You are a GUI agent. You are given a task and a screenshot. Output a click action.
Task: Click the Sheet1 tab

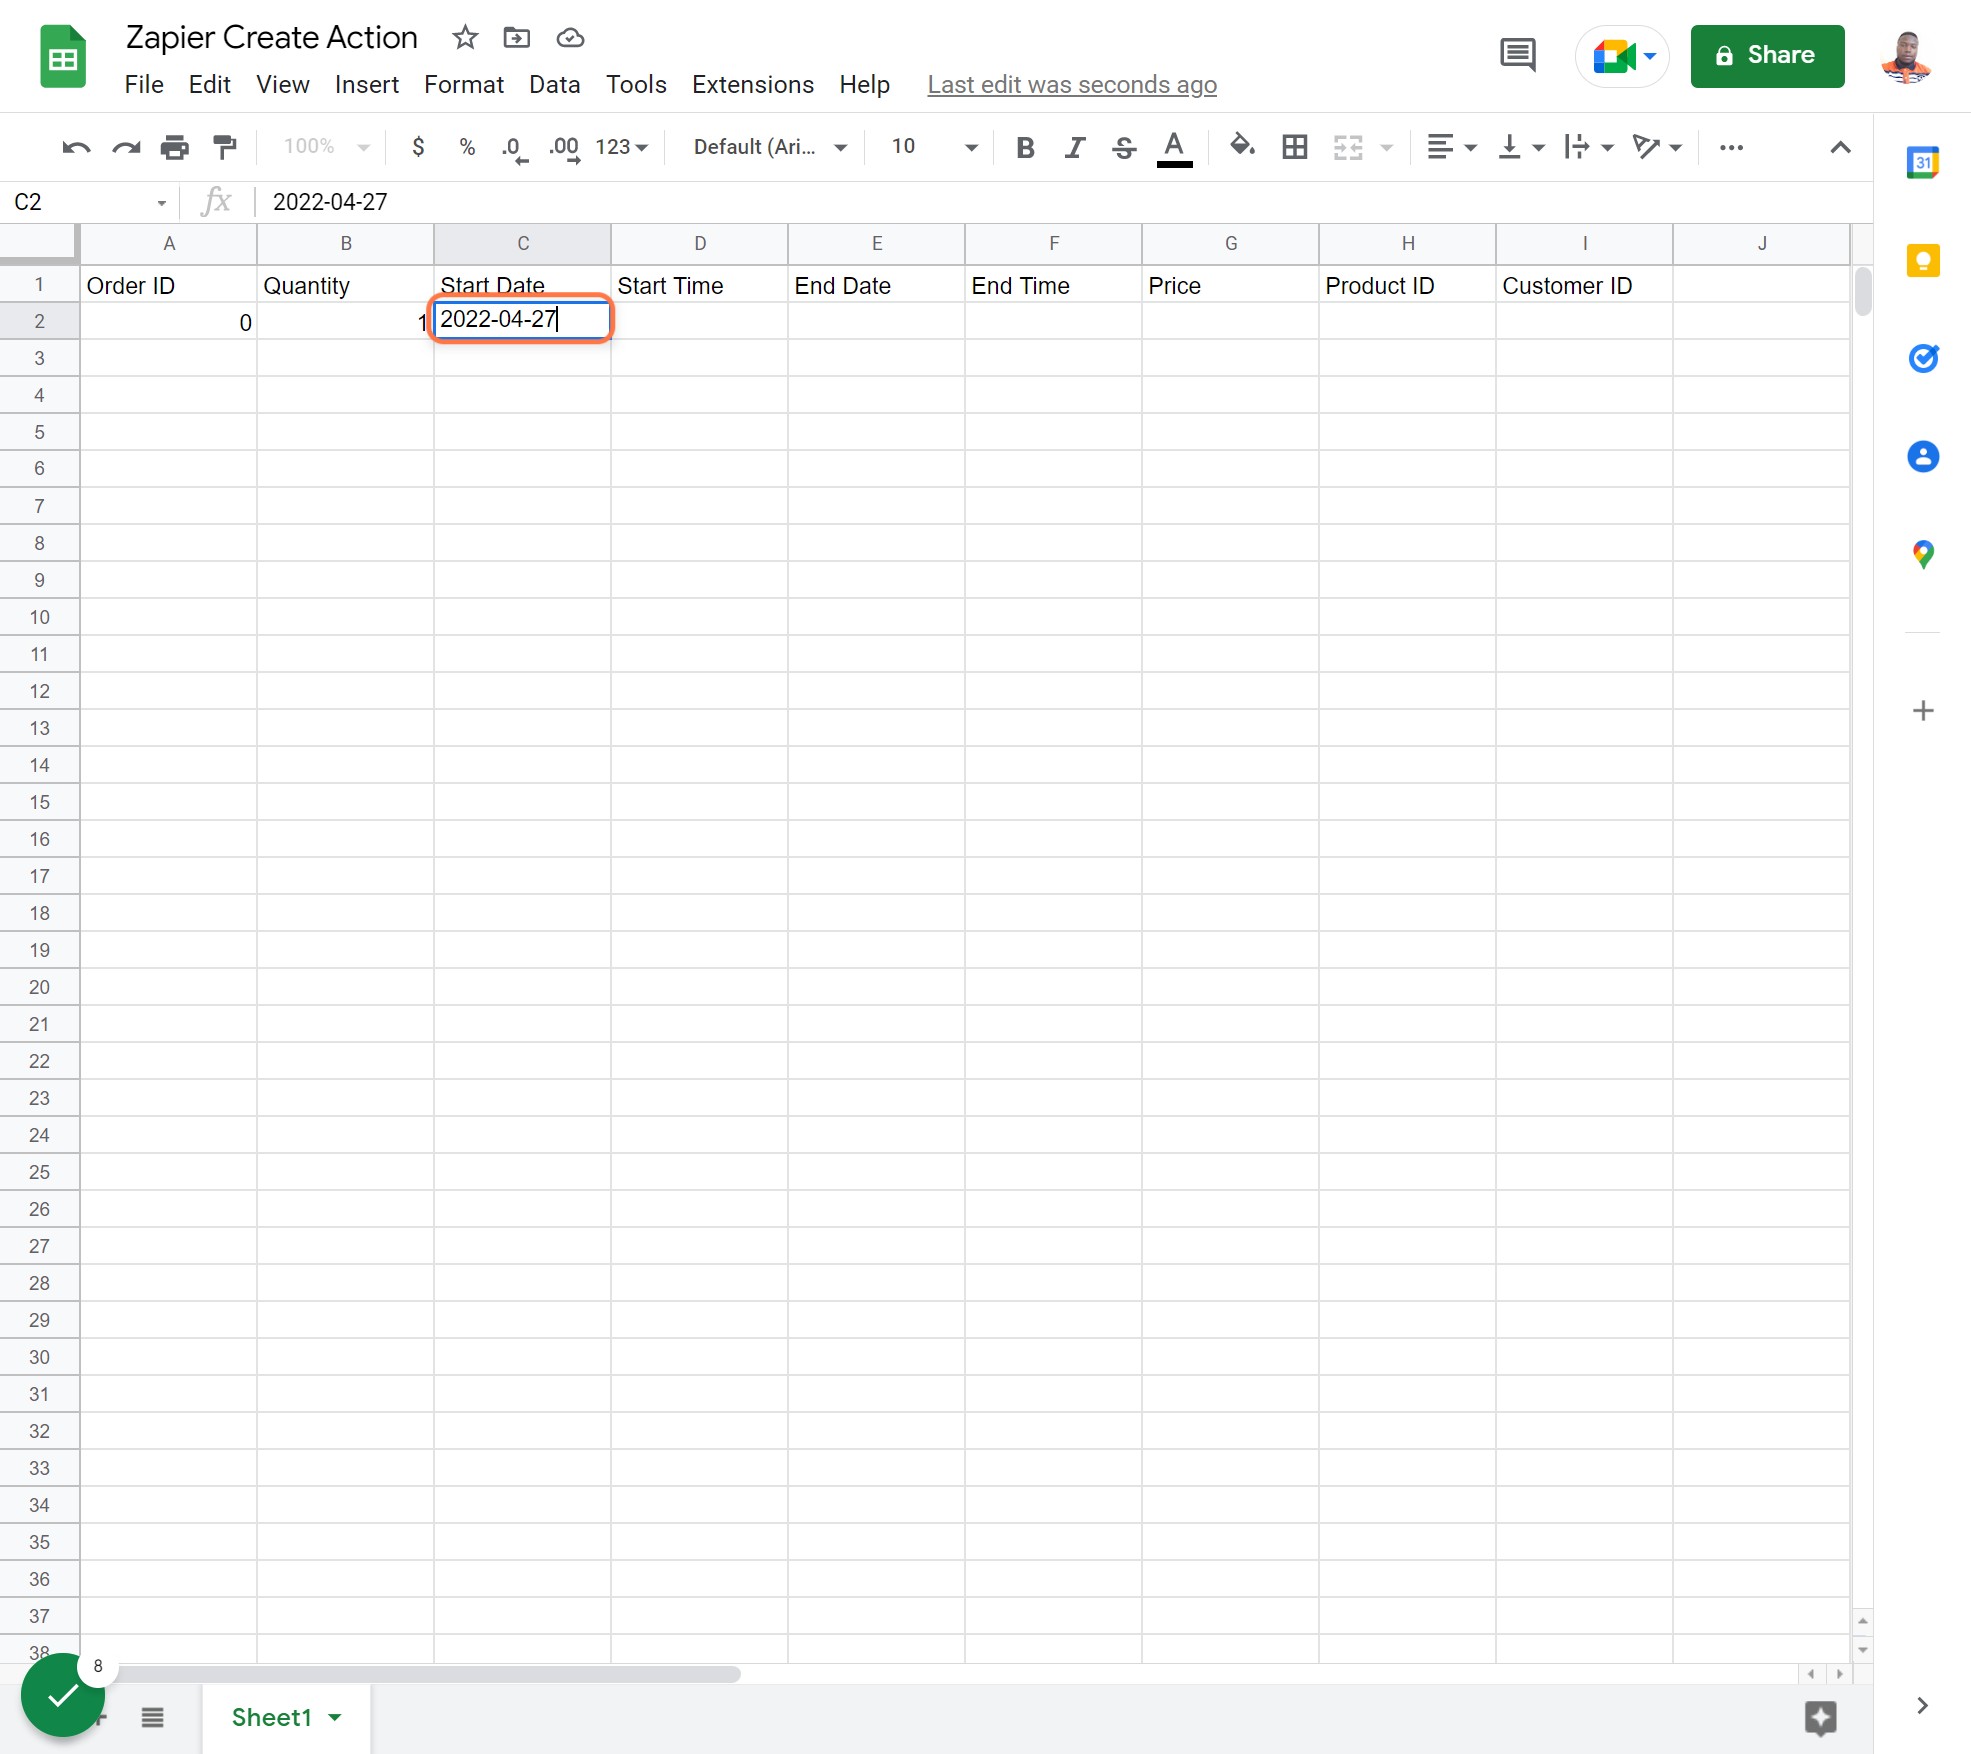(x=285, y=1717)
